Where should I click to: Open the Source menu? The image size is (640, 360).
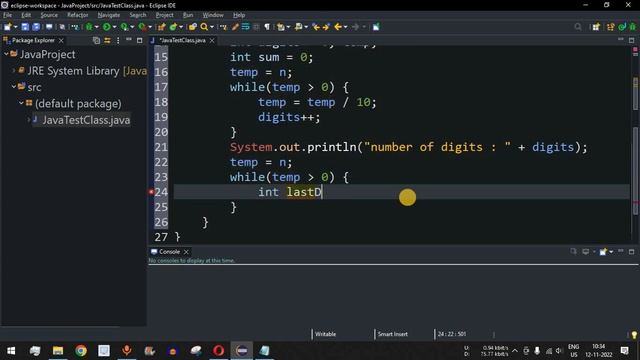49,15
